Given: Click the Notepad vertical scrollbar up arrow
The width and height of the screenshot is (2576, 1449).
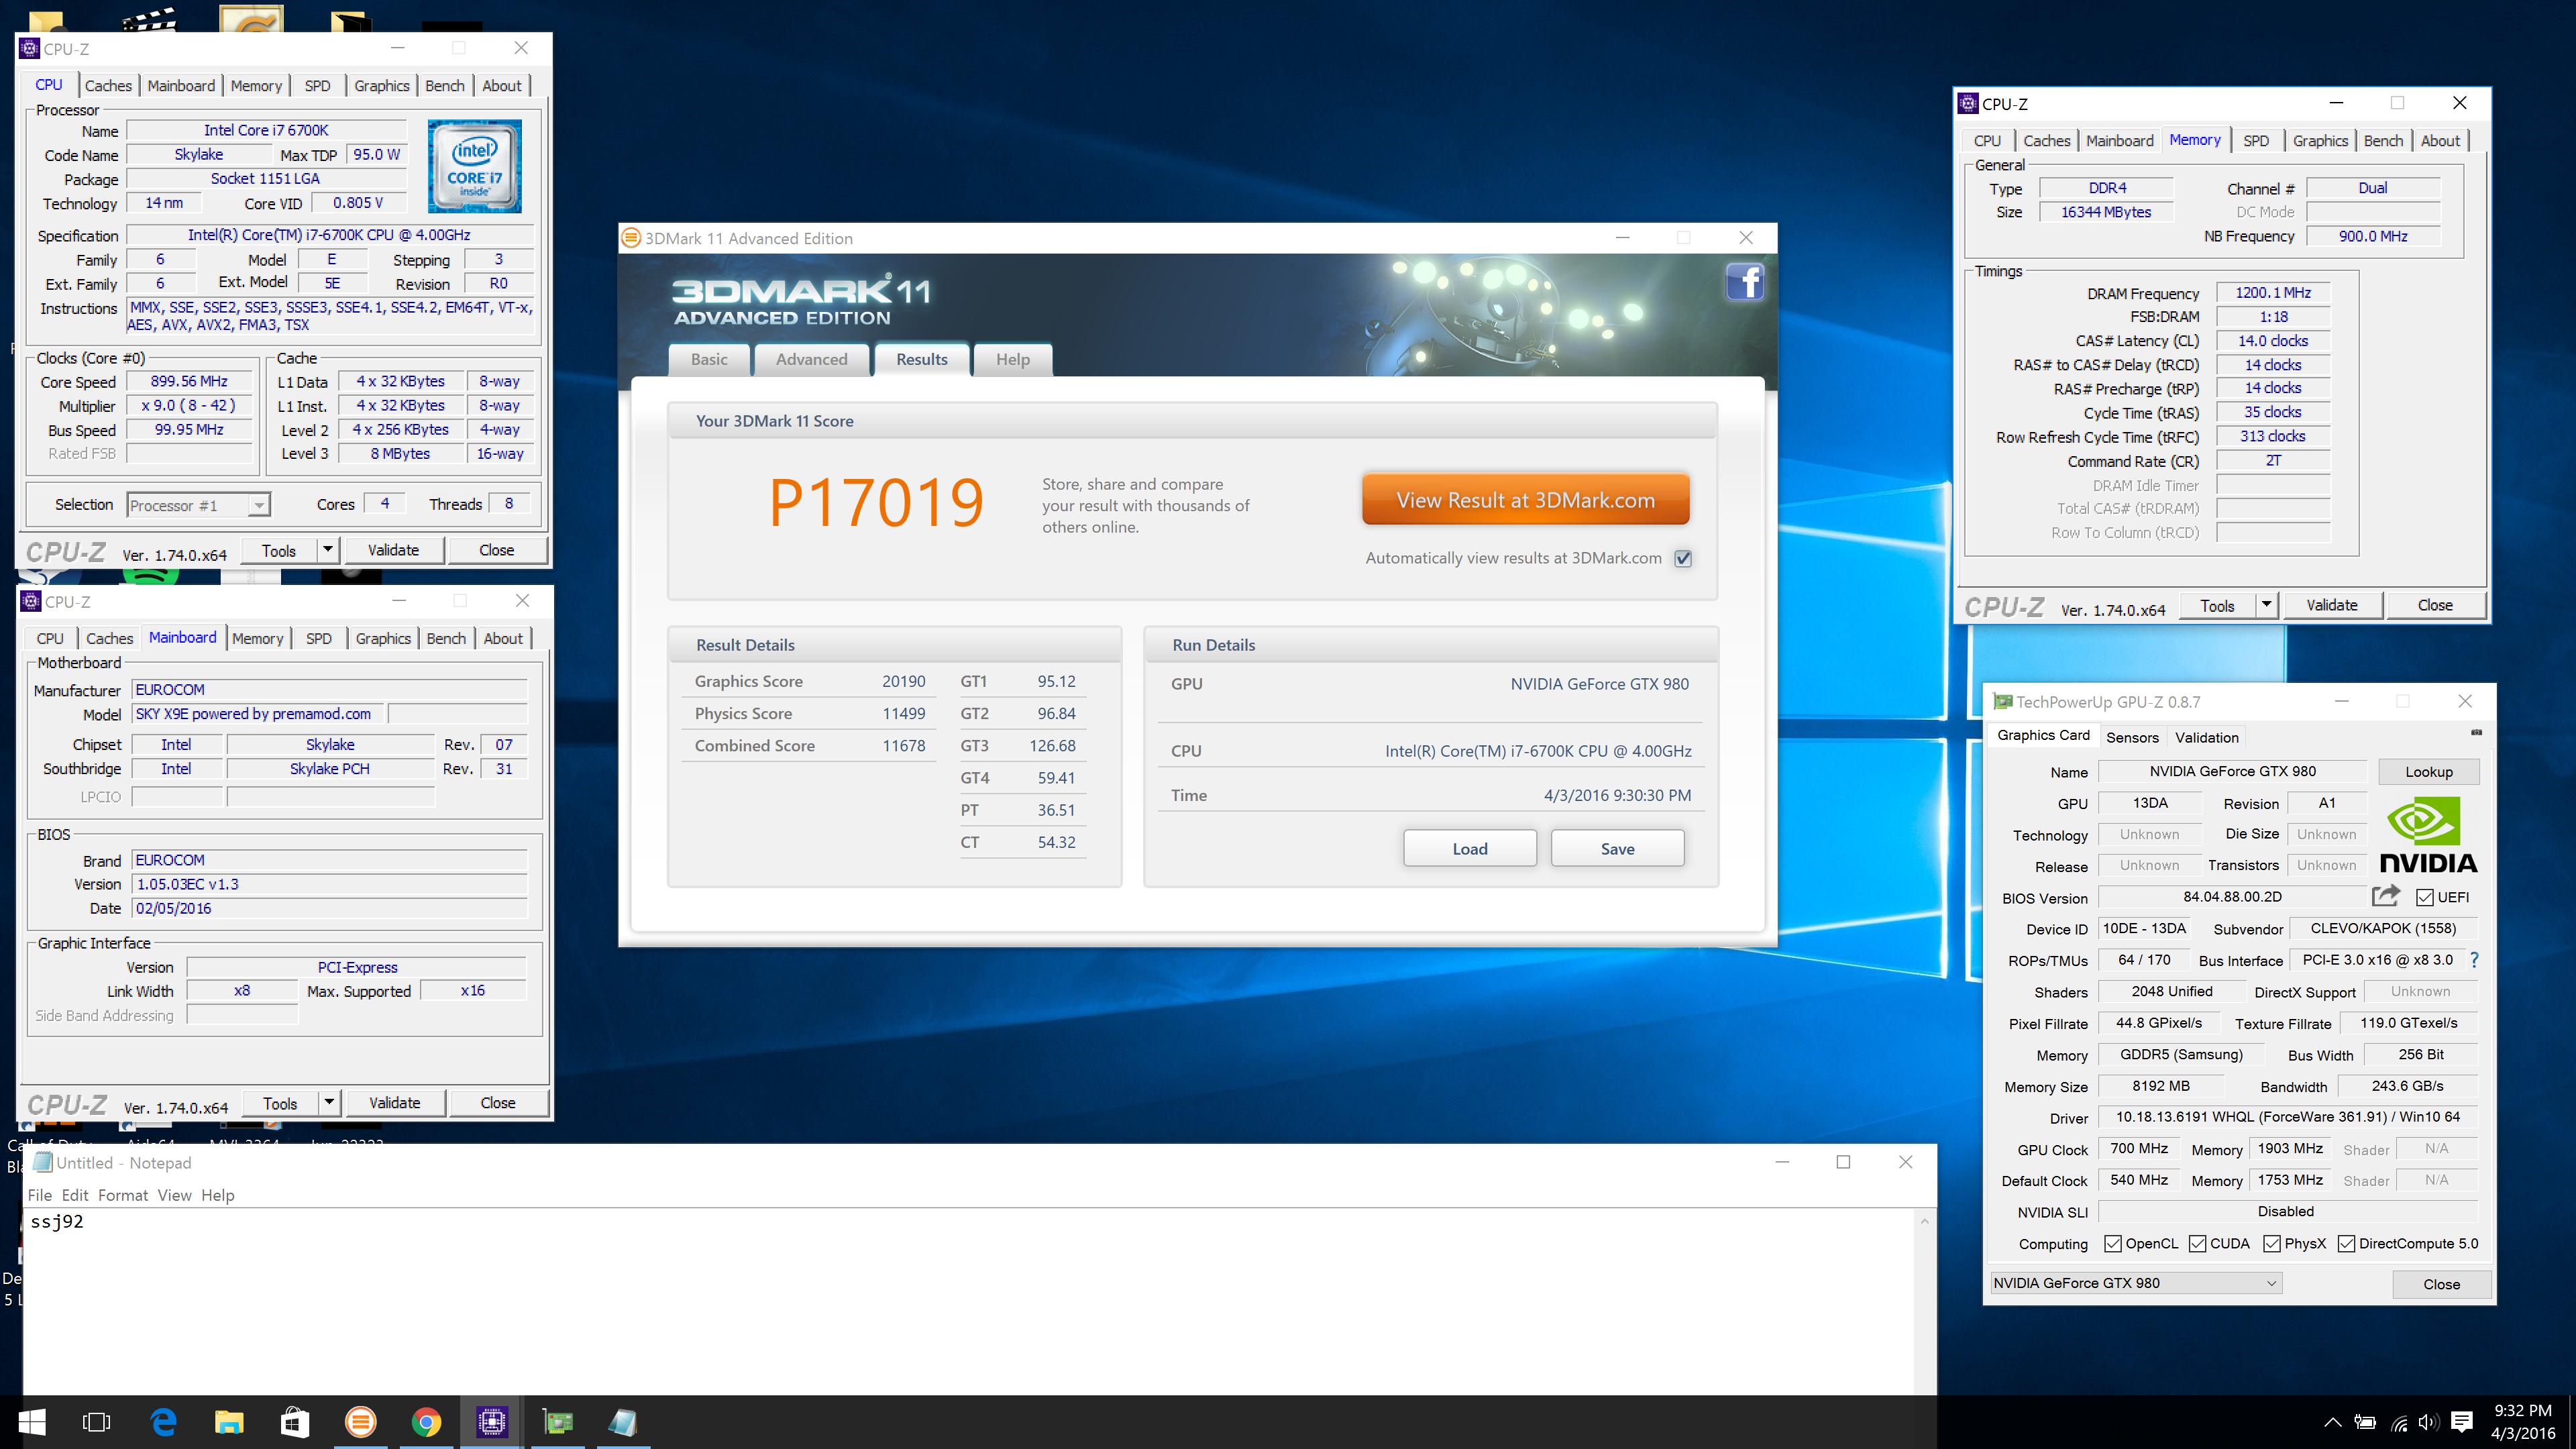Looking at the screenshot, I should pyautogui.click(x=1925, y=1221).
